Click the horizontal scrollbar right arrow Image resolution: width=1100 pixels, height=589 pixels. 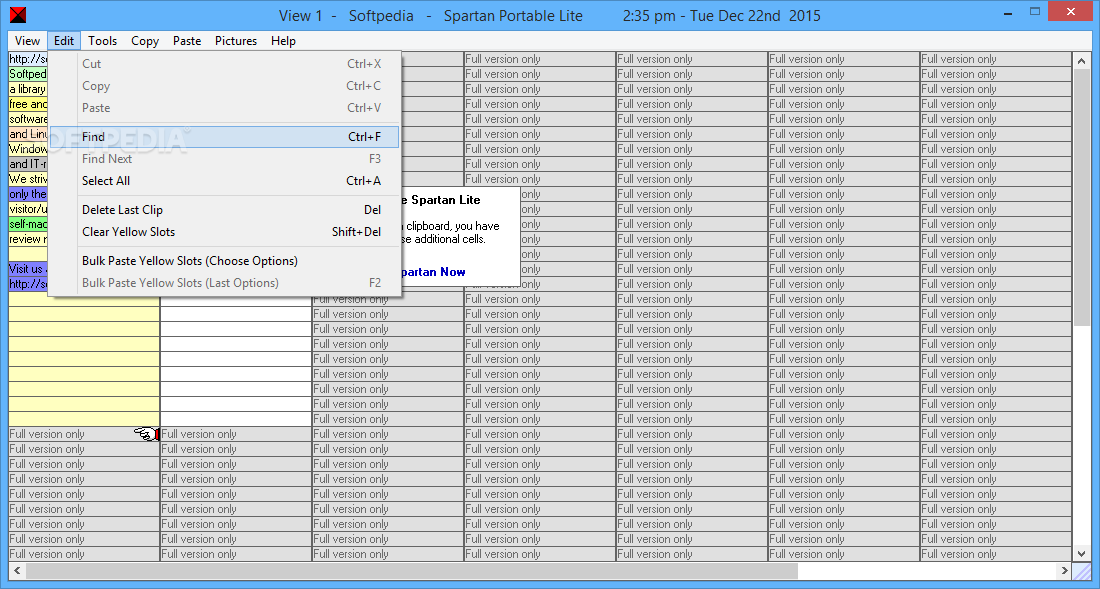[1064, 571]
